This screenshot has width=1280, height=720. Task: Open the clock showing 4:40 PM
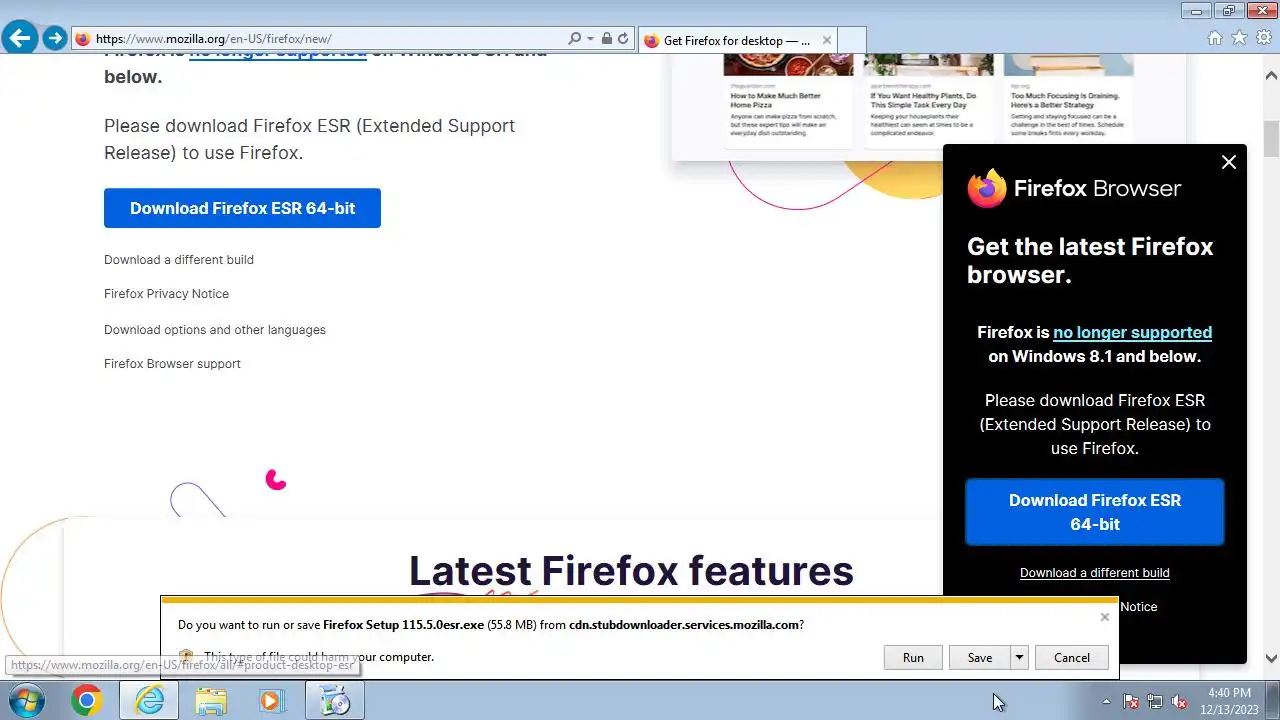click(x=1229, y=701)
